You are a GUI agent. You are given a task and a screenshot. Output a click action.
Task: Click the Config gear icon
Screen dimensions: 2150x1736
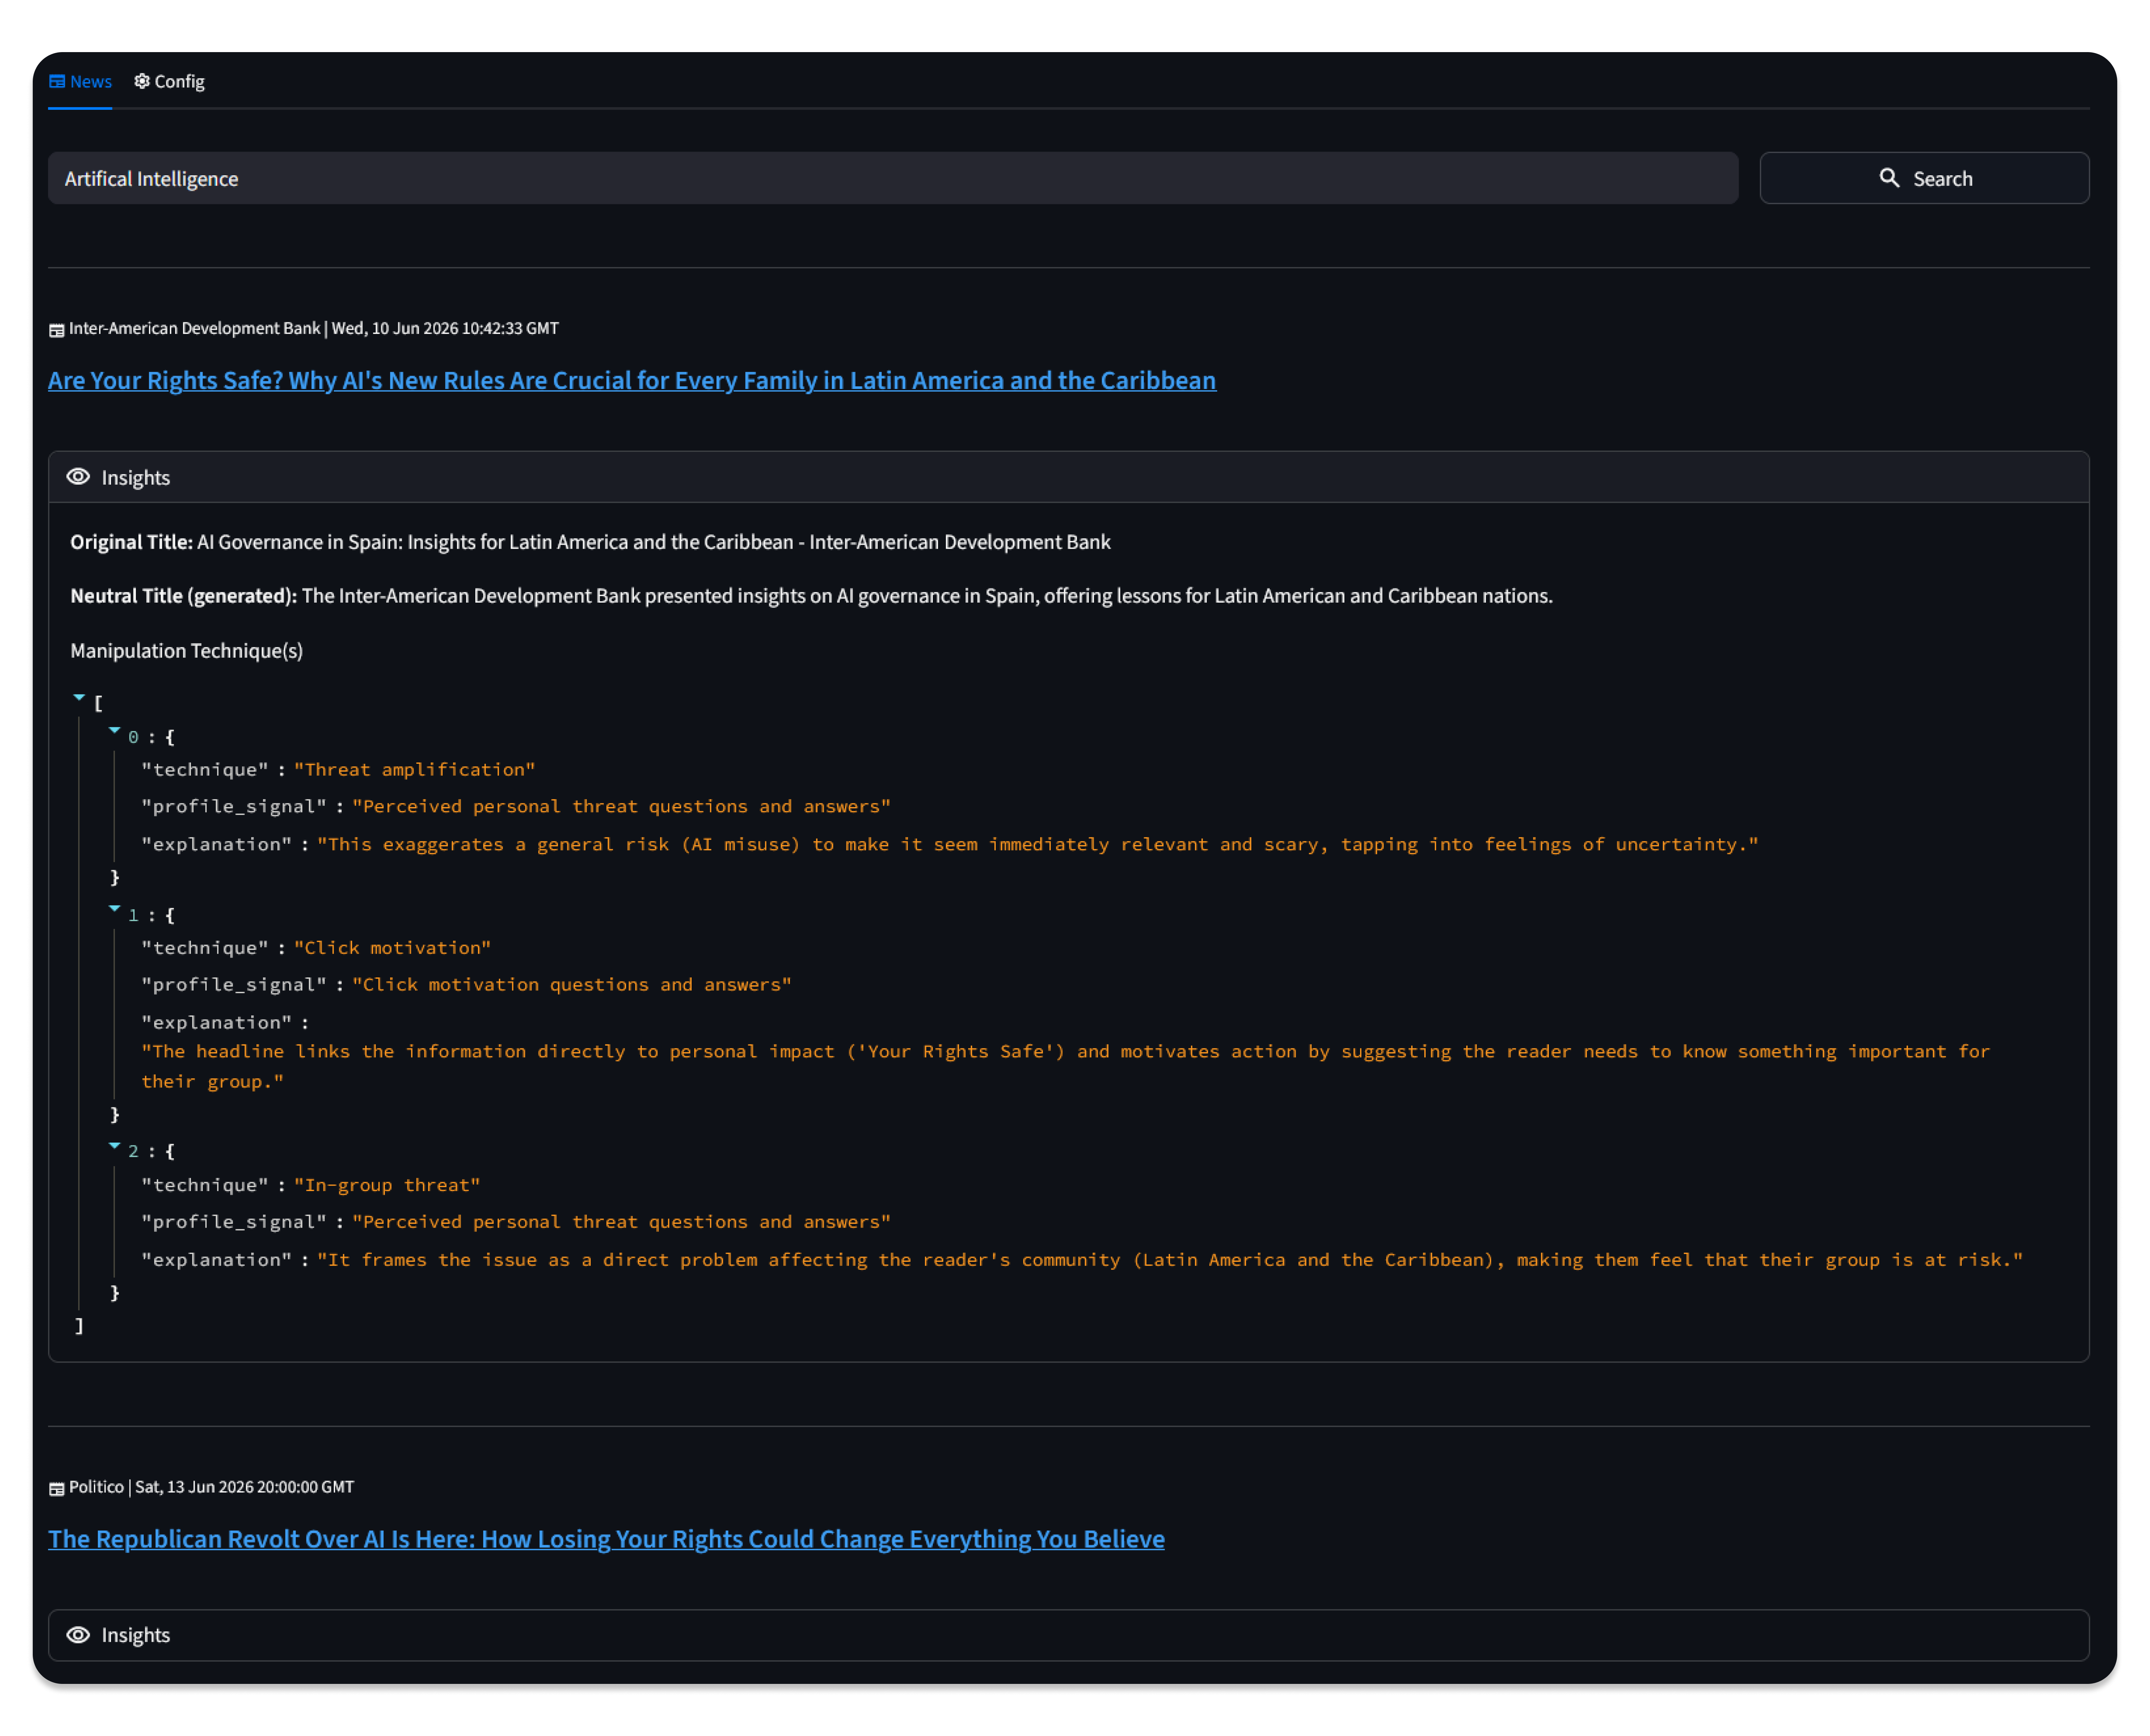tap(142, 81)
